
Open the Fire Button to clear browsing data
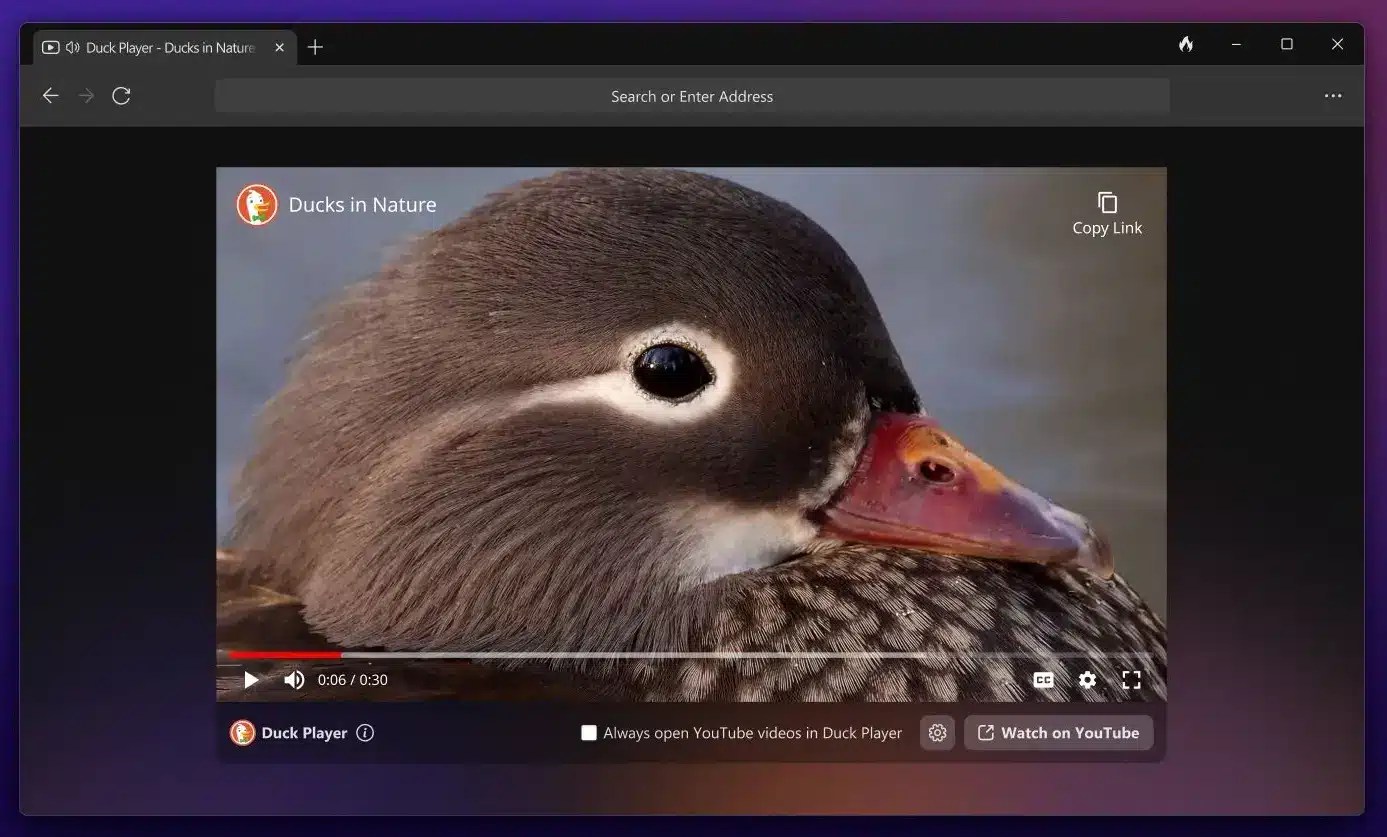(x=1185, y=44)
